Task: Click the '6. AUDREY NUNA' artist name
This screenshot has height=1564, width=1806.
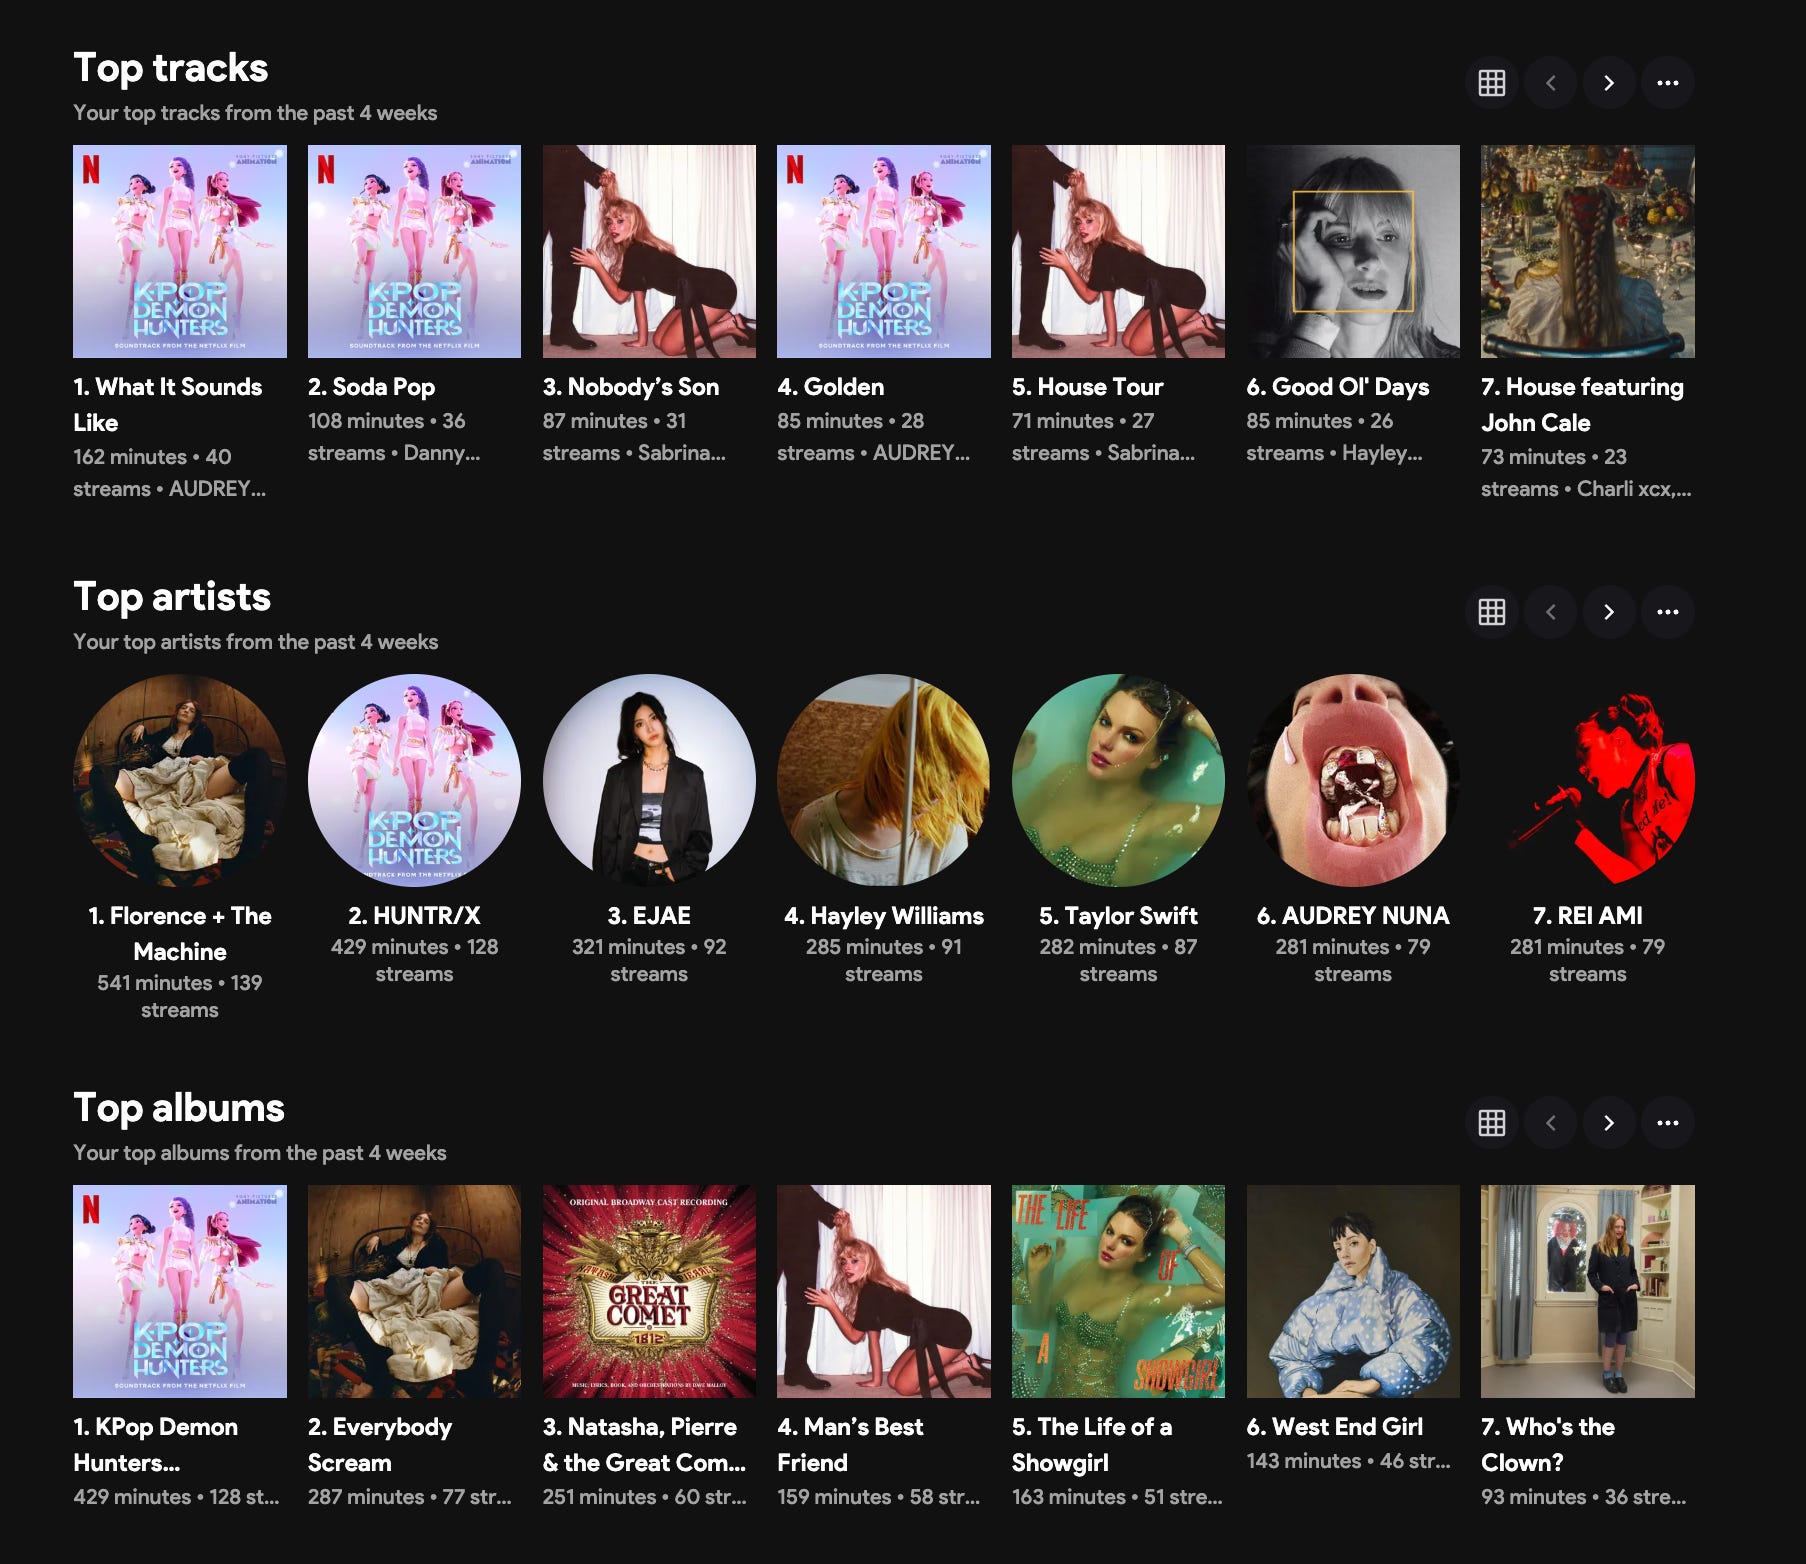Action: tap(1353, 915)
